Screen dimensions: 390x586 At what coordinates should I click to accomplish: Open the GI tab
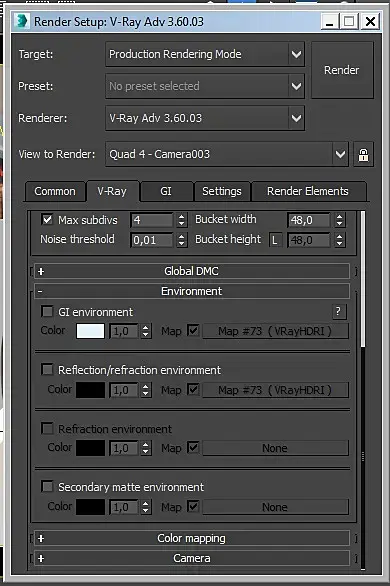click(x=166, y=191)
